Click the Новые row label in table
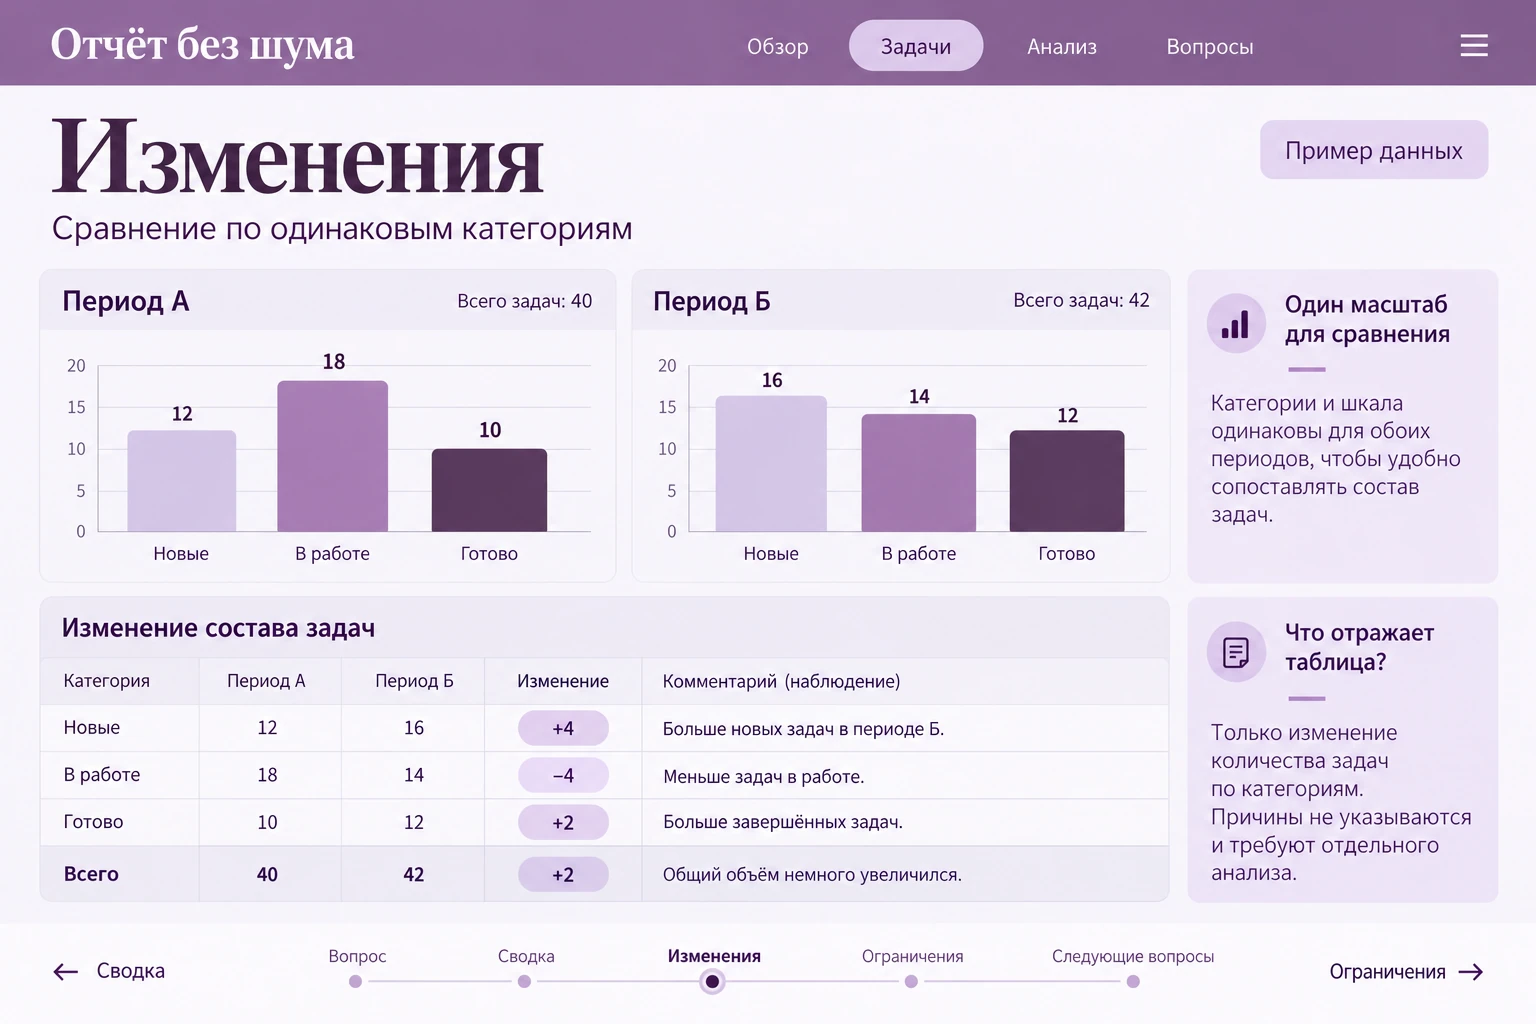The width and height of the screenshot is (1536, 1024). pos(91,728)
